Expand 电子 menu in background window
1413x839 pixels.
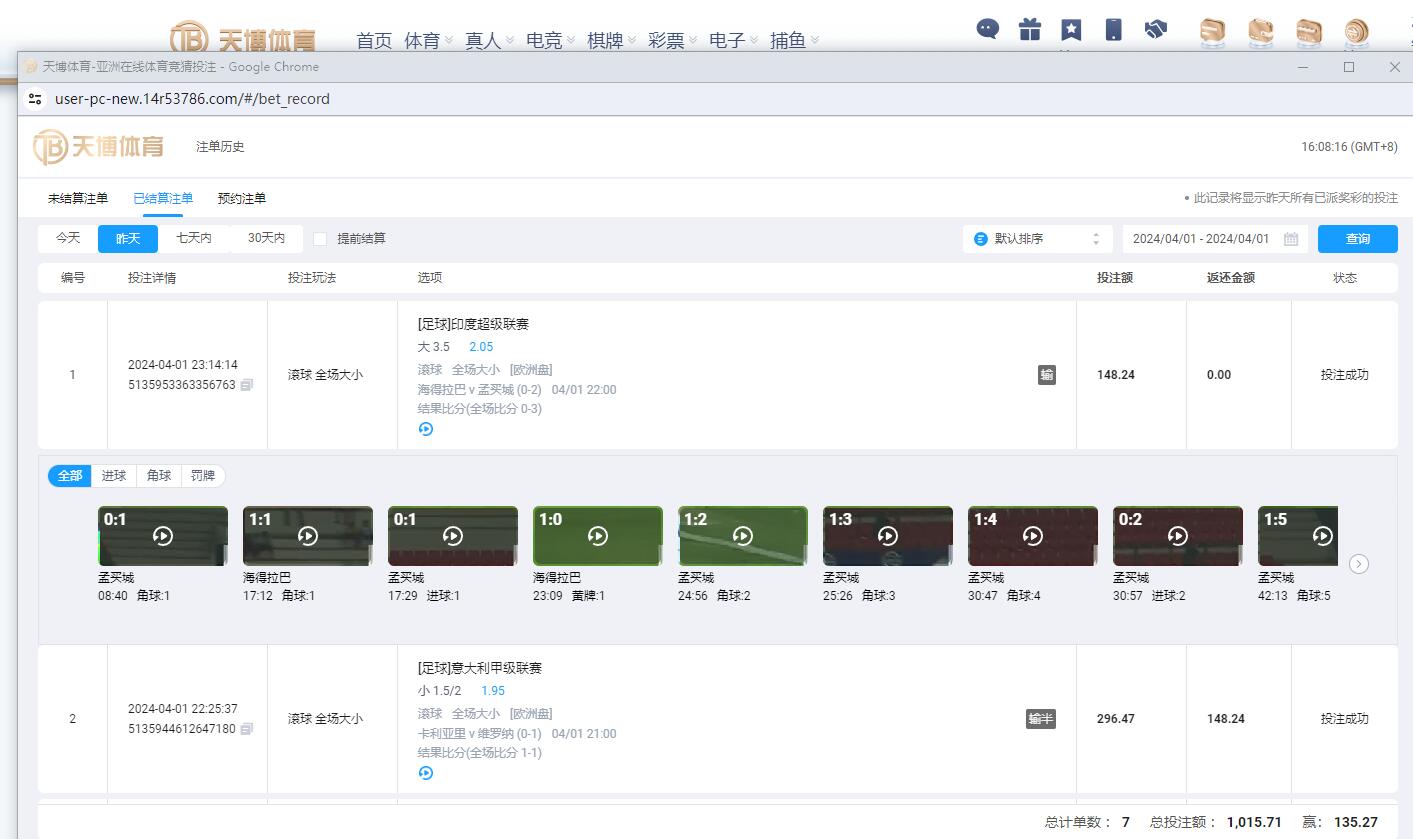pos(734,40)
